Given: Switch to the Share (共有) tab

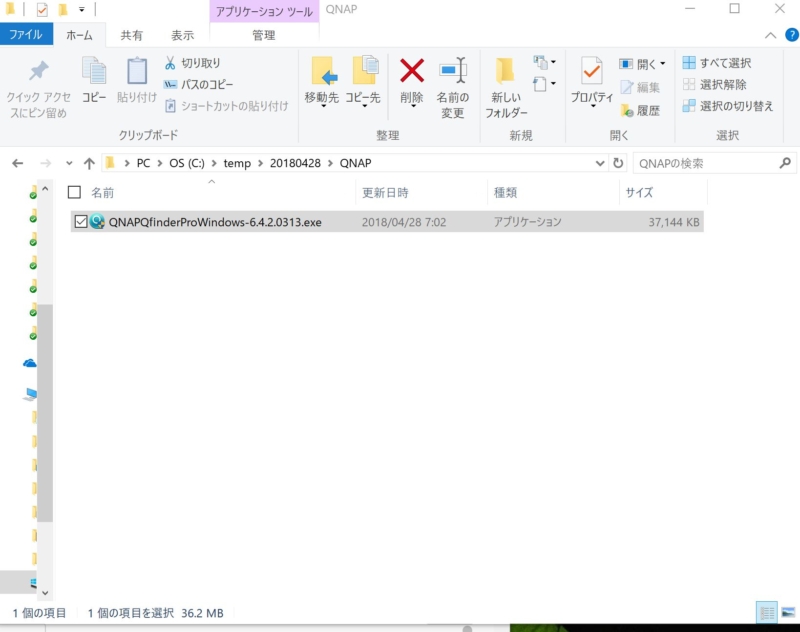Looking at the screenshot, I should tap(132, 35).
